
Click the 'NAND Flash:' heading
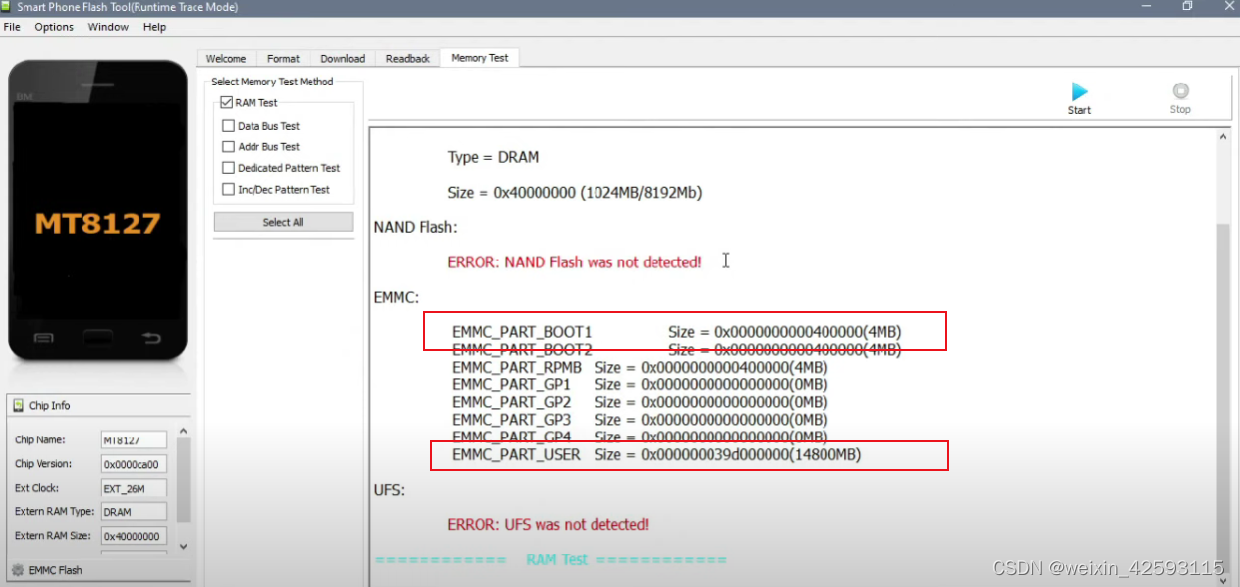(415, 227)
